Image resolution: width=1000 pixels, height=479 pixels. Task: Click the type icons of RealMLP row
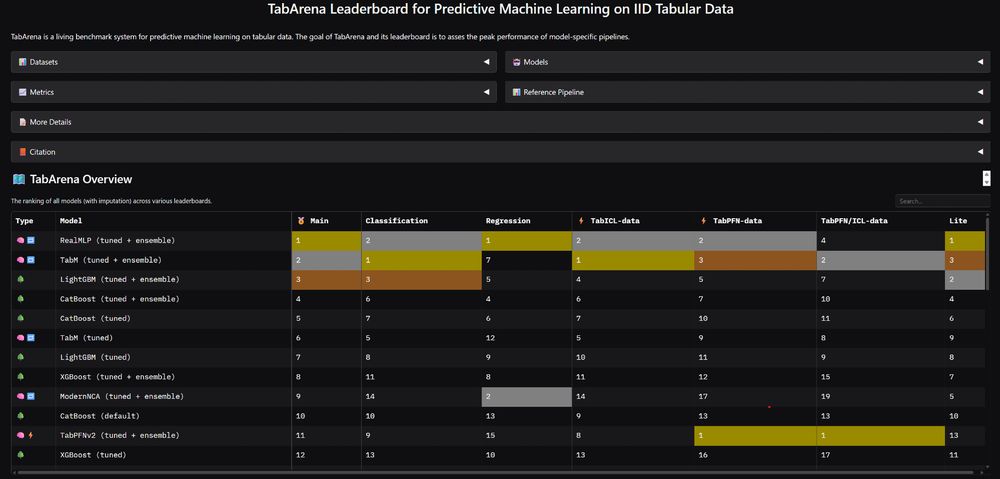tap(26, 240)
